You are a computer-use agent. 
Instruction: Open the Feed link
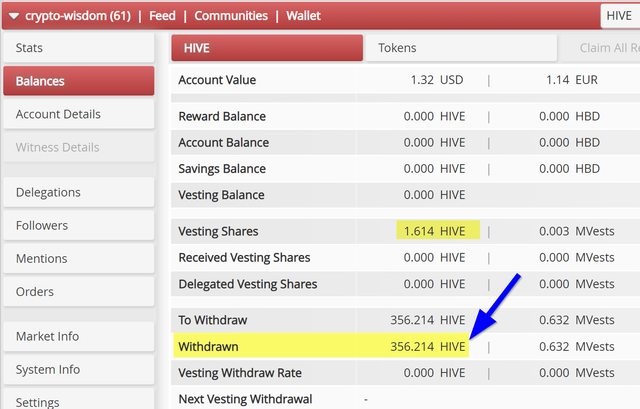[x=162, y=16]
